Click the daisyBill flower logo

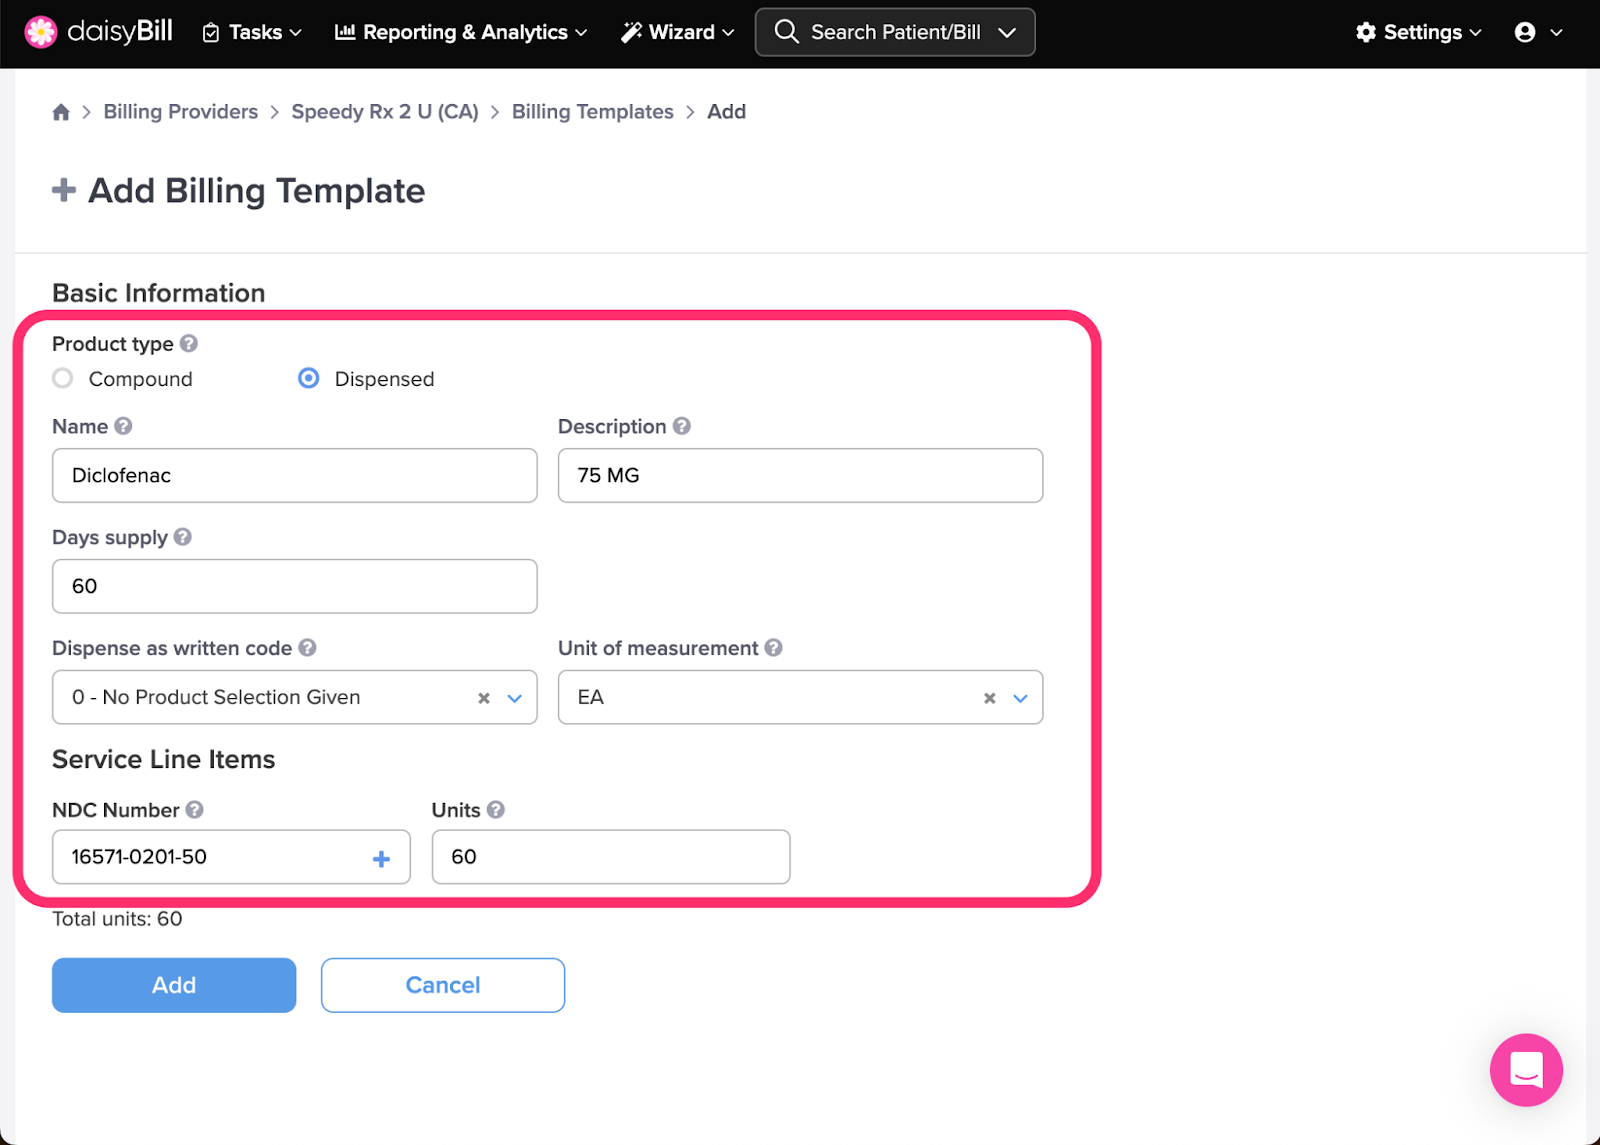[x=41, y=32]
